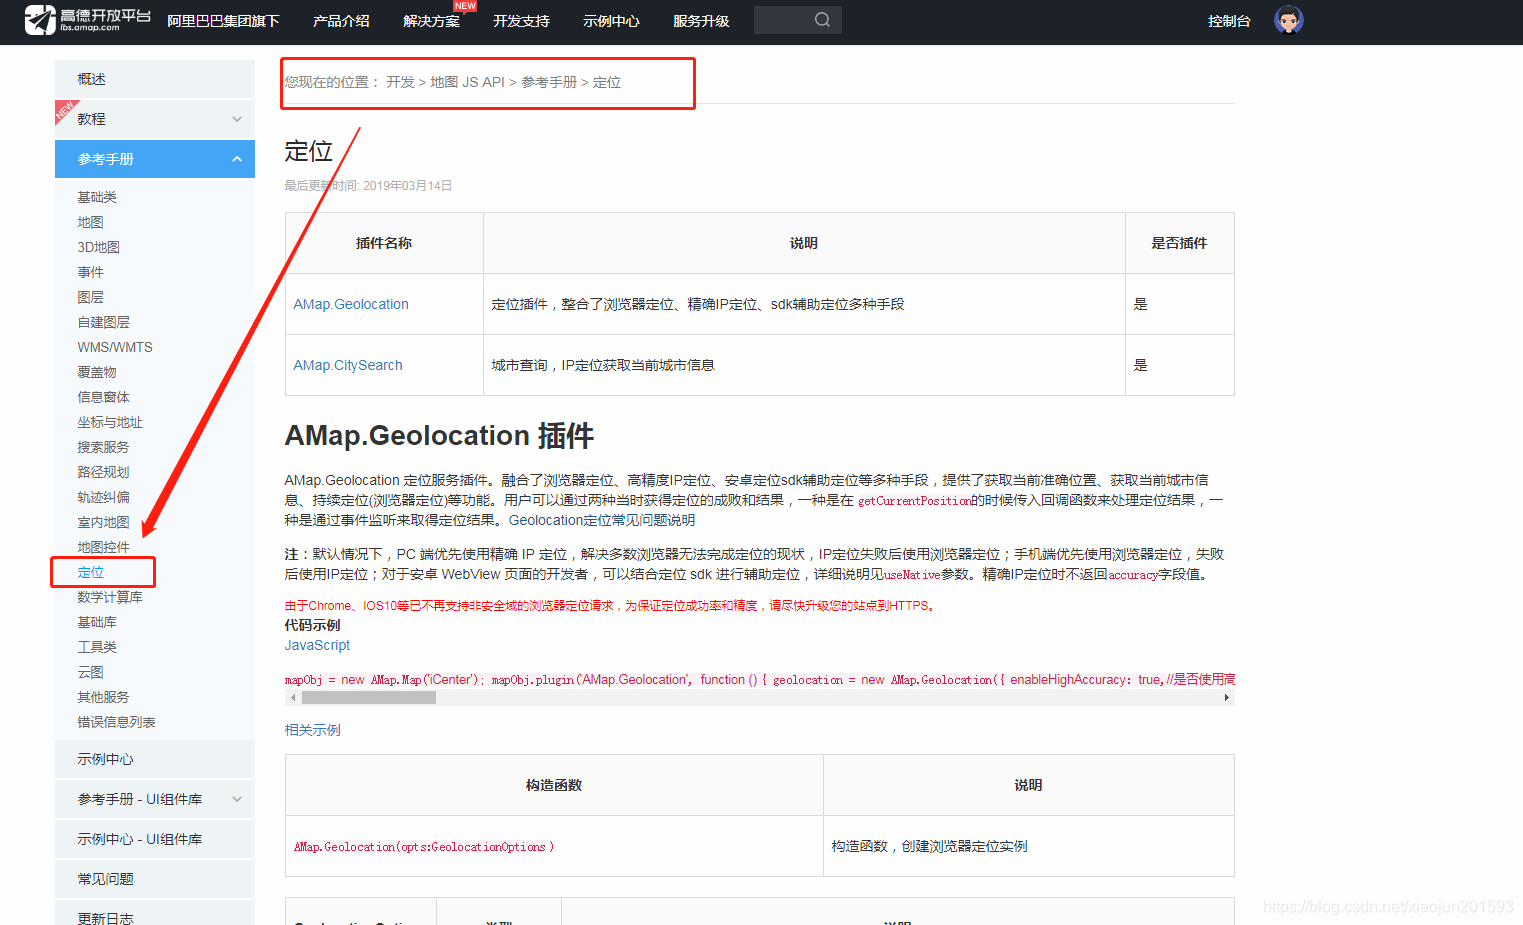Select 自建图层 in sidebar
Viewport: 1523px width, 925px height.
[103, 322]
